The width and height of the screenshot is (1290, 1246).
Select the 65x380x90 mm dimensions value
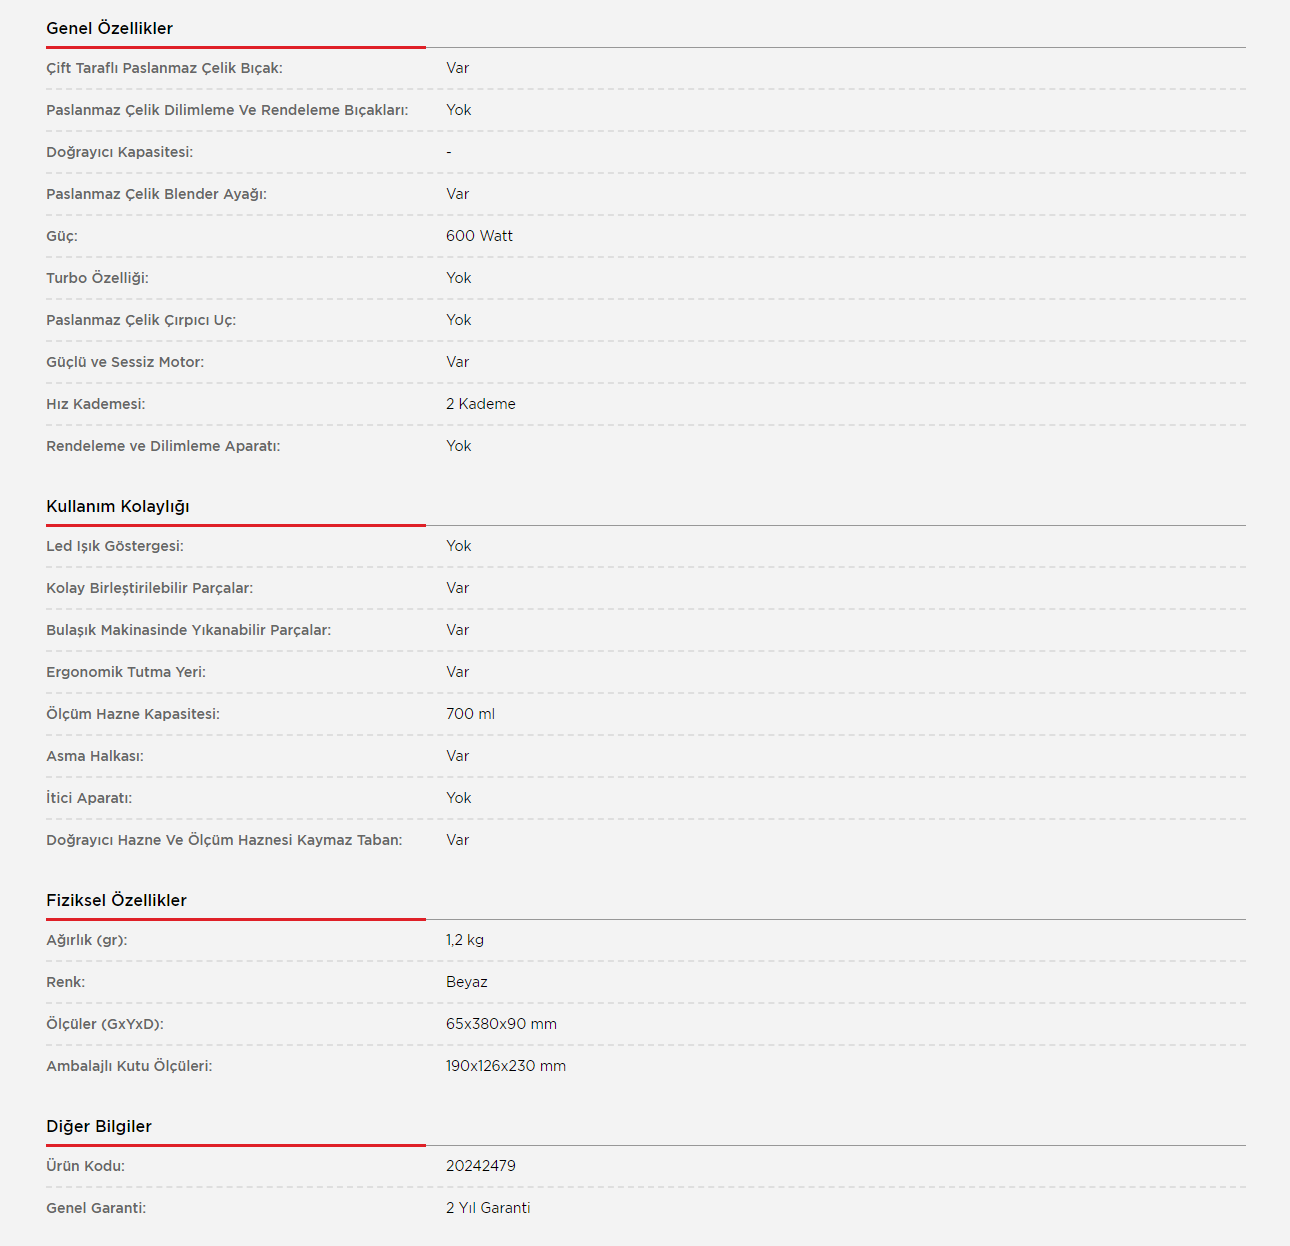coord(501,1024)
